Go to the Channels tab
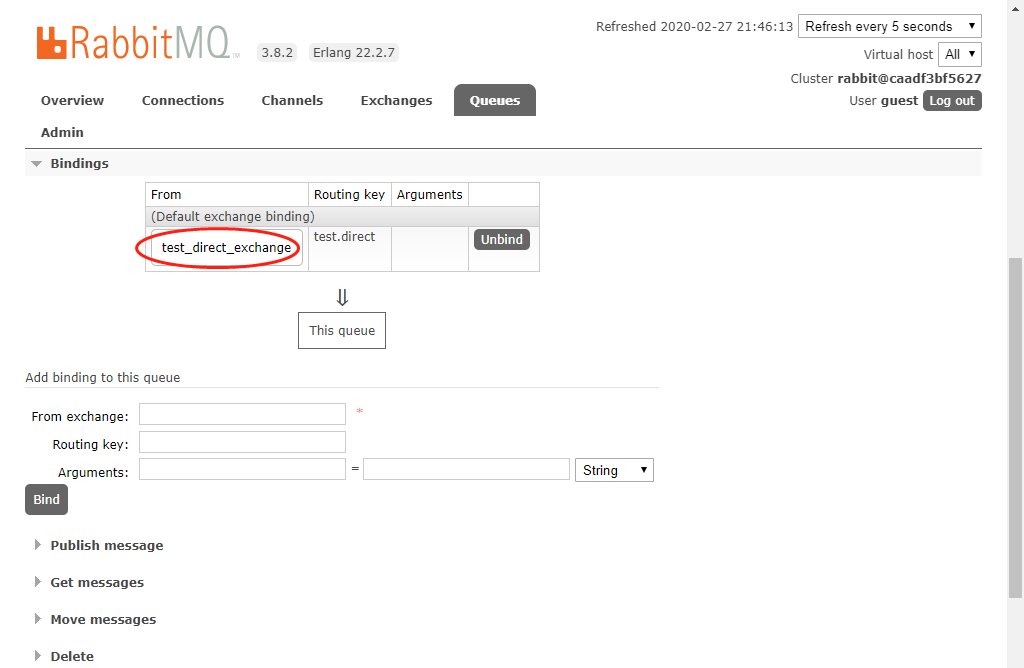The height and width of the screenshot is (668, 1024). (x=292, y=101)
